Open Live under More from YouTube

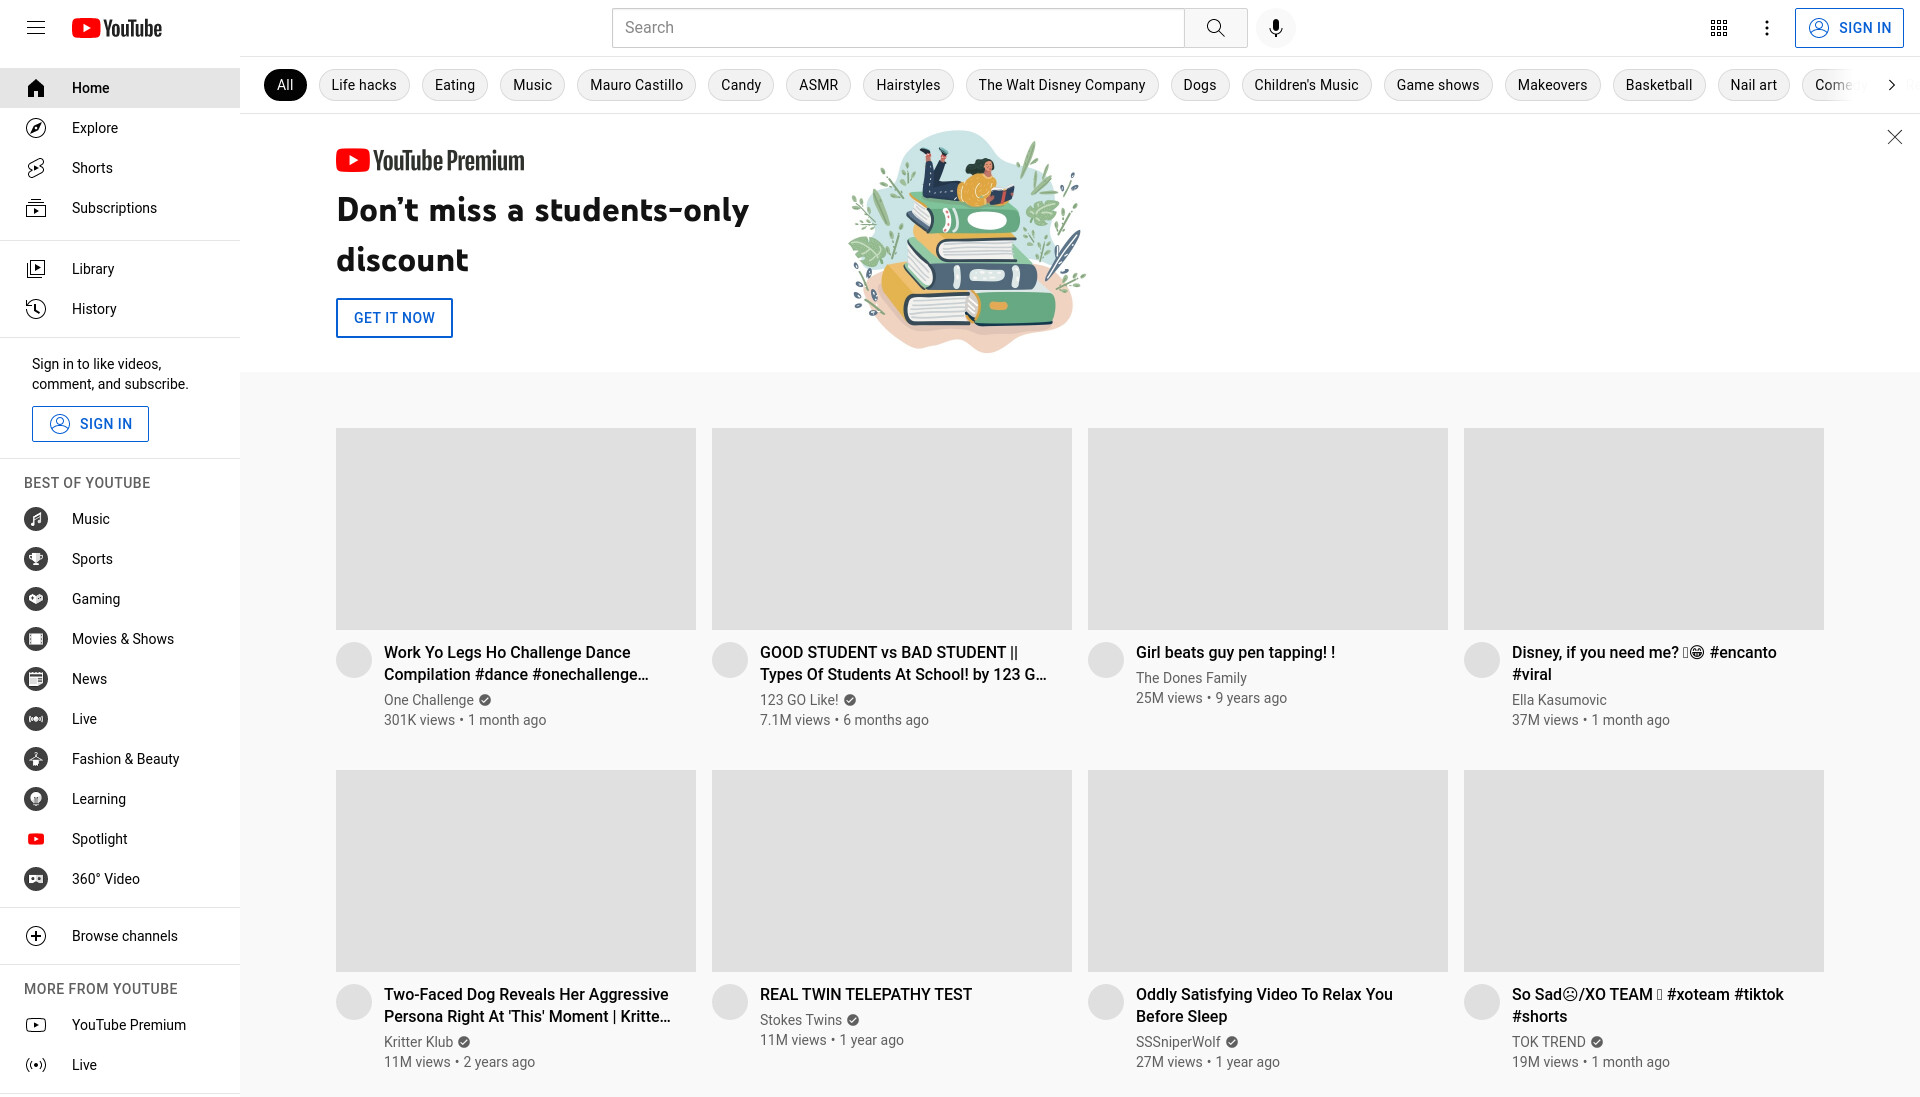coord(120,1065)
